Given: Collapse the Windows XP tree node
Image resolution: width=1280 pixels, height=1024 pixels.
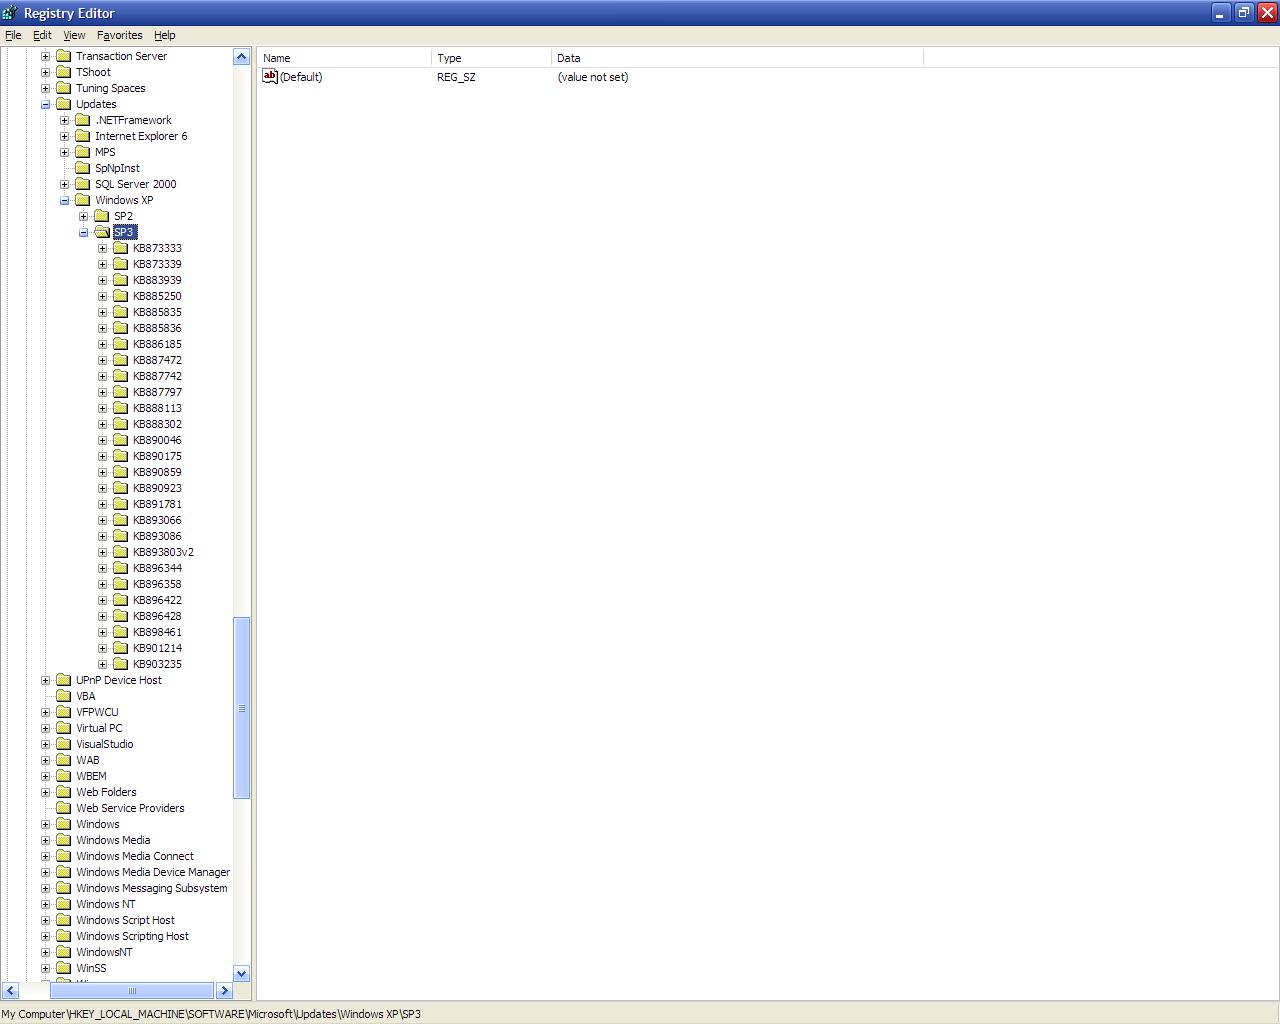Looking at the screenshot, I should [x=64, y=200].
